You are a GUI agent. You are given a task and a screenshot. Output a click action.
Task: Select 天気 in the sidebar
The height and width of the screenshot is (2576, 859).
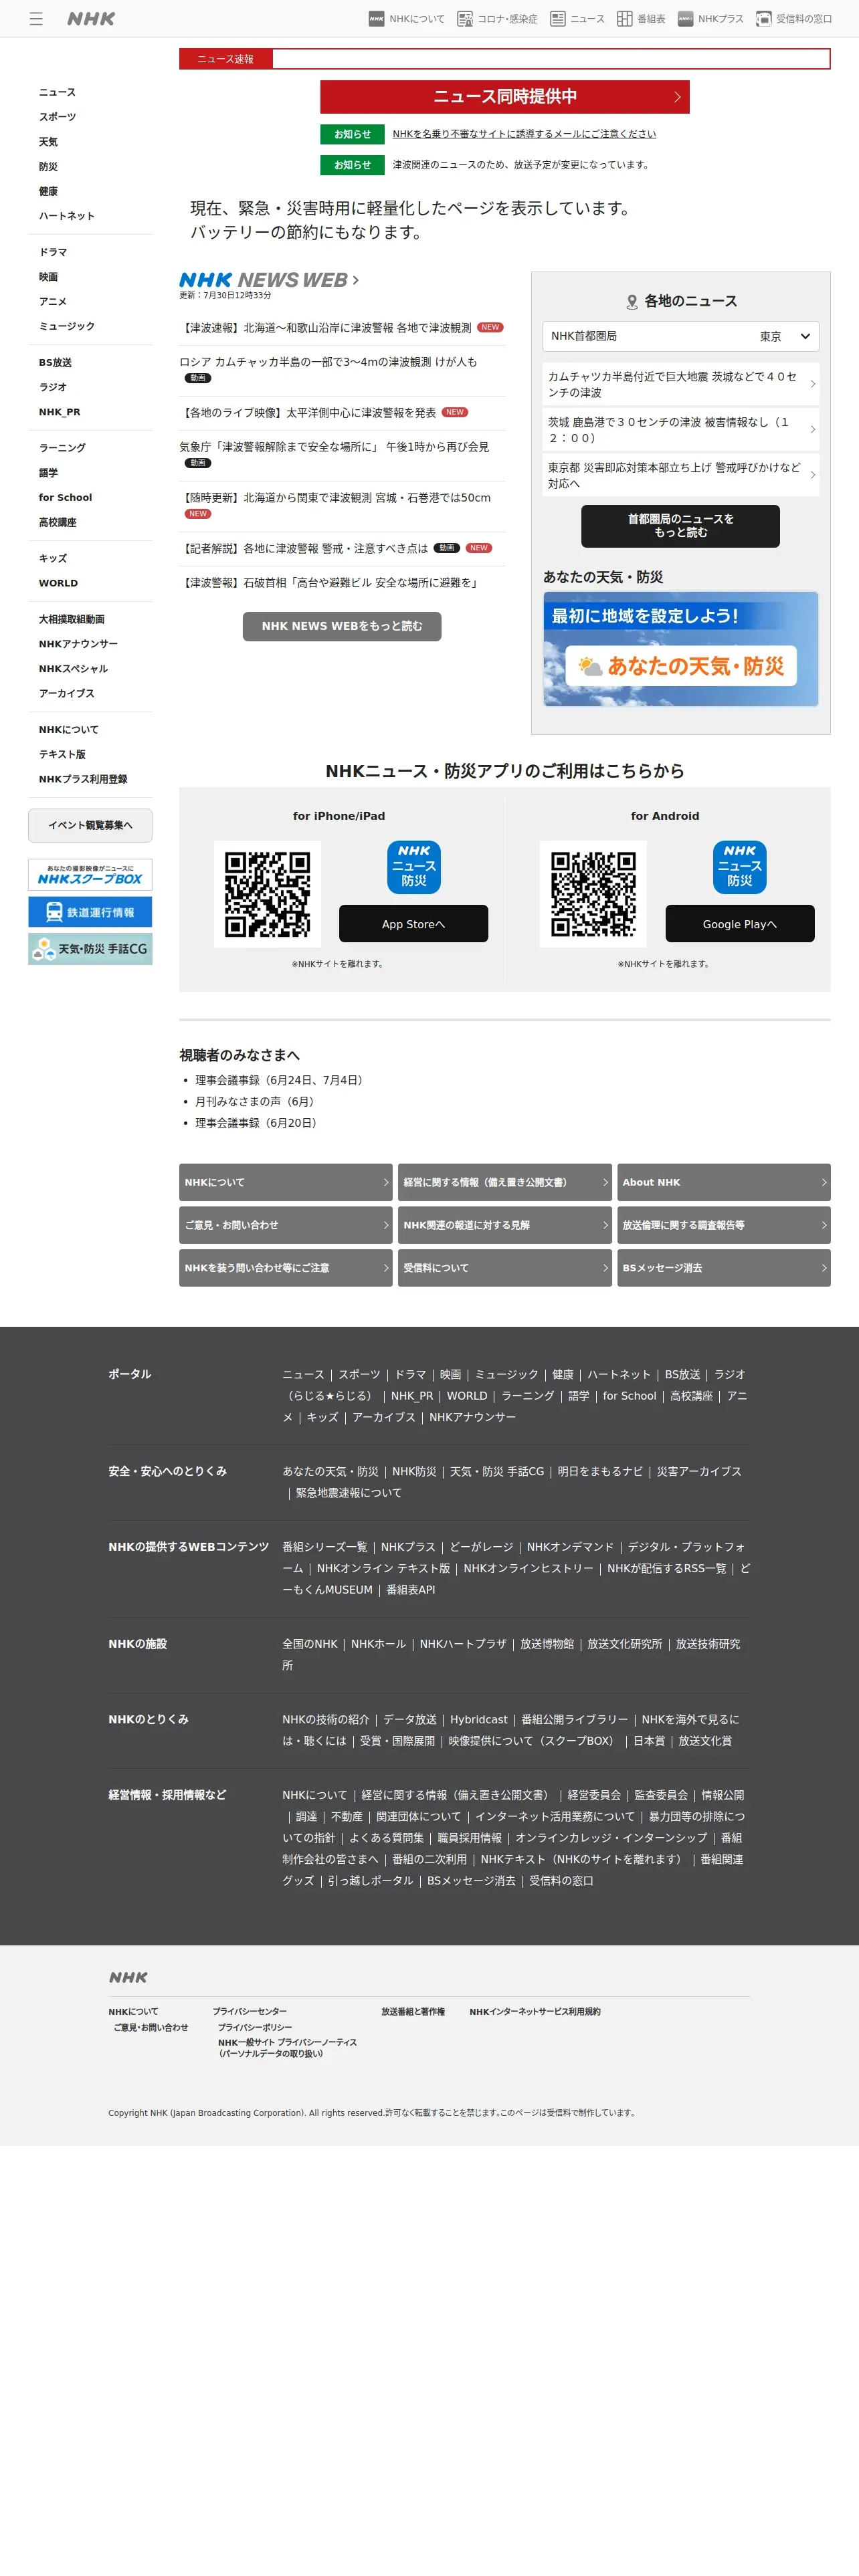pyautogui.click(x=48, y=142)
